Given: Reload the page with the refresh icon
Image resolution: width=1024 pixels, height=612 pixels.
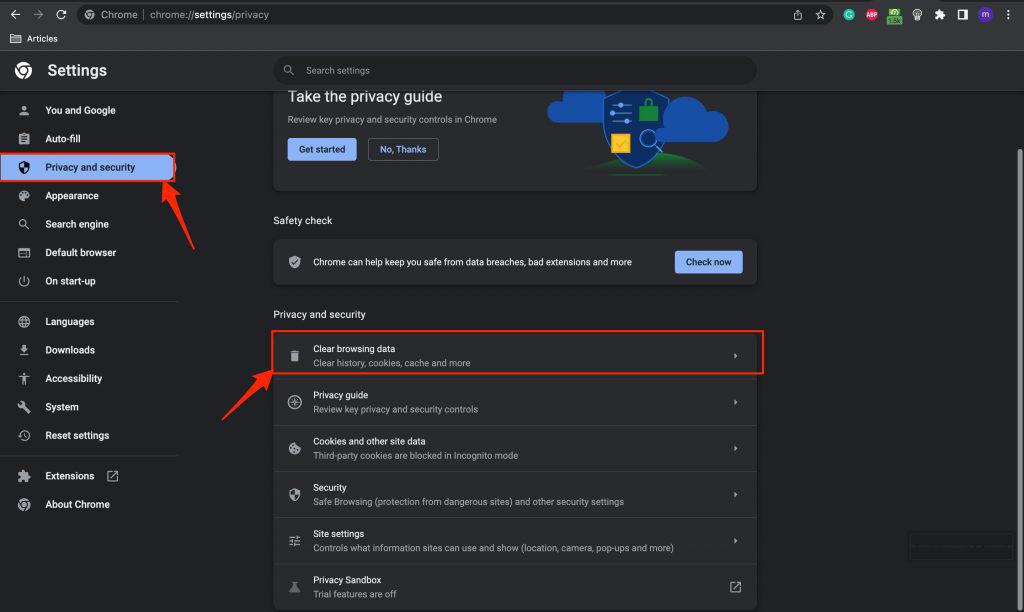Looking at the screenshot, I should pyautogui.click(x=61, y=14).
